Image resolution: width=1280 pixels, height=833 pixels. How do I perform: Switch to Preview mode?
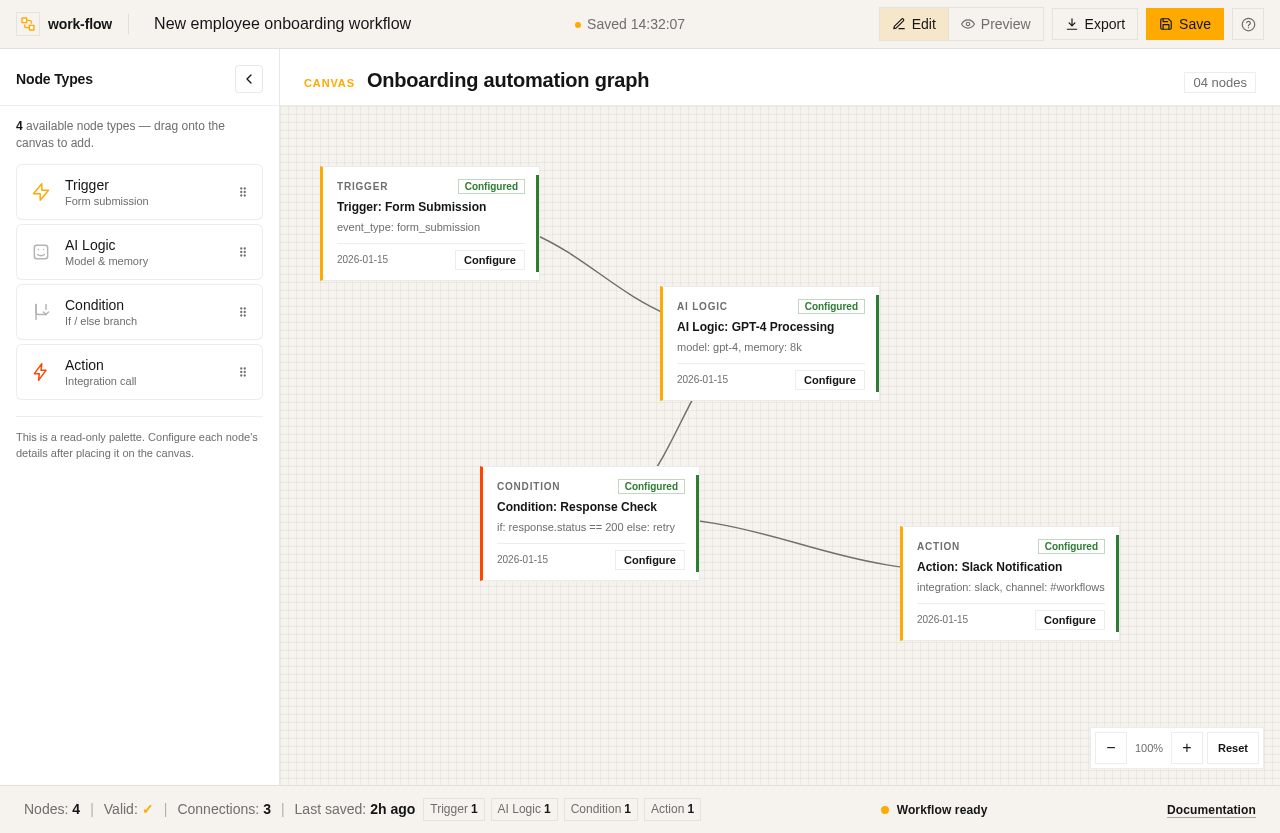996,24
